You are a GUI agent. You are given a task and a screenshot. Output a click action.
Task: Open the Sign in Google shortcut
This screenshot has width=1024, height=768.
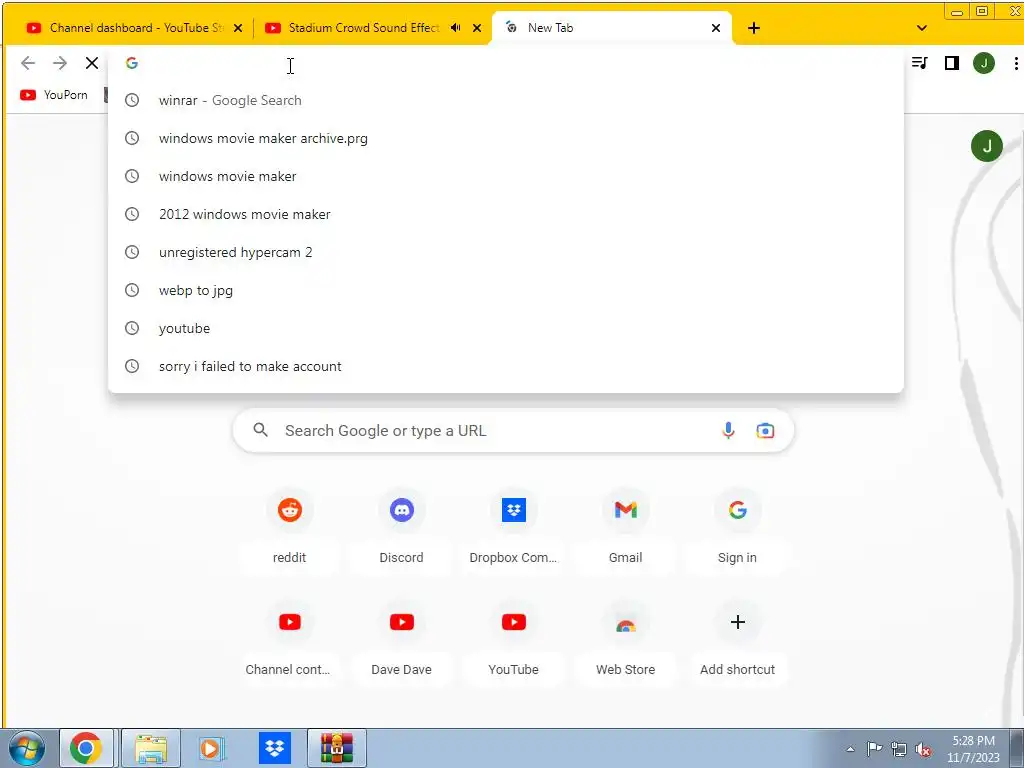[x=737, y=528]
